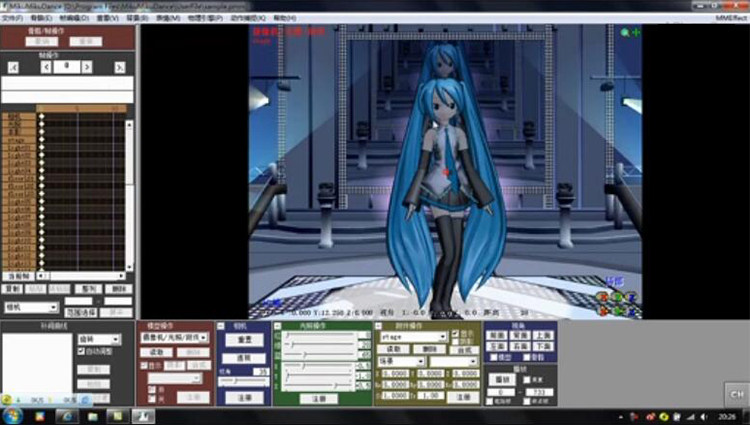Step forward one frame with right arrow
Image resolution: width=750 pixels, height=425 pixels.
click(x=87, y=67)
